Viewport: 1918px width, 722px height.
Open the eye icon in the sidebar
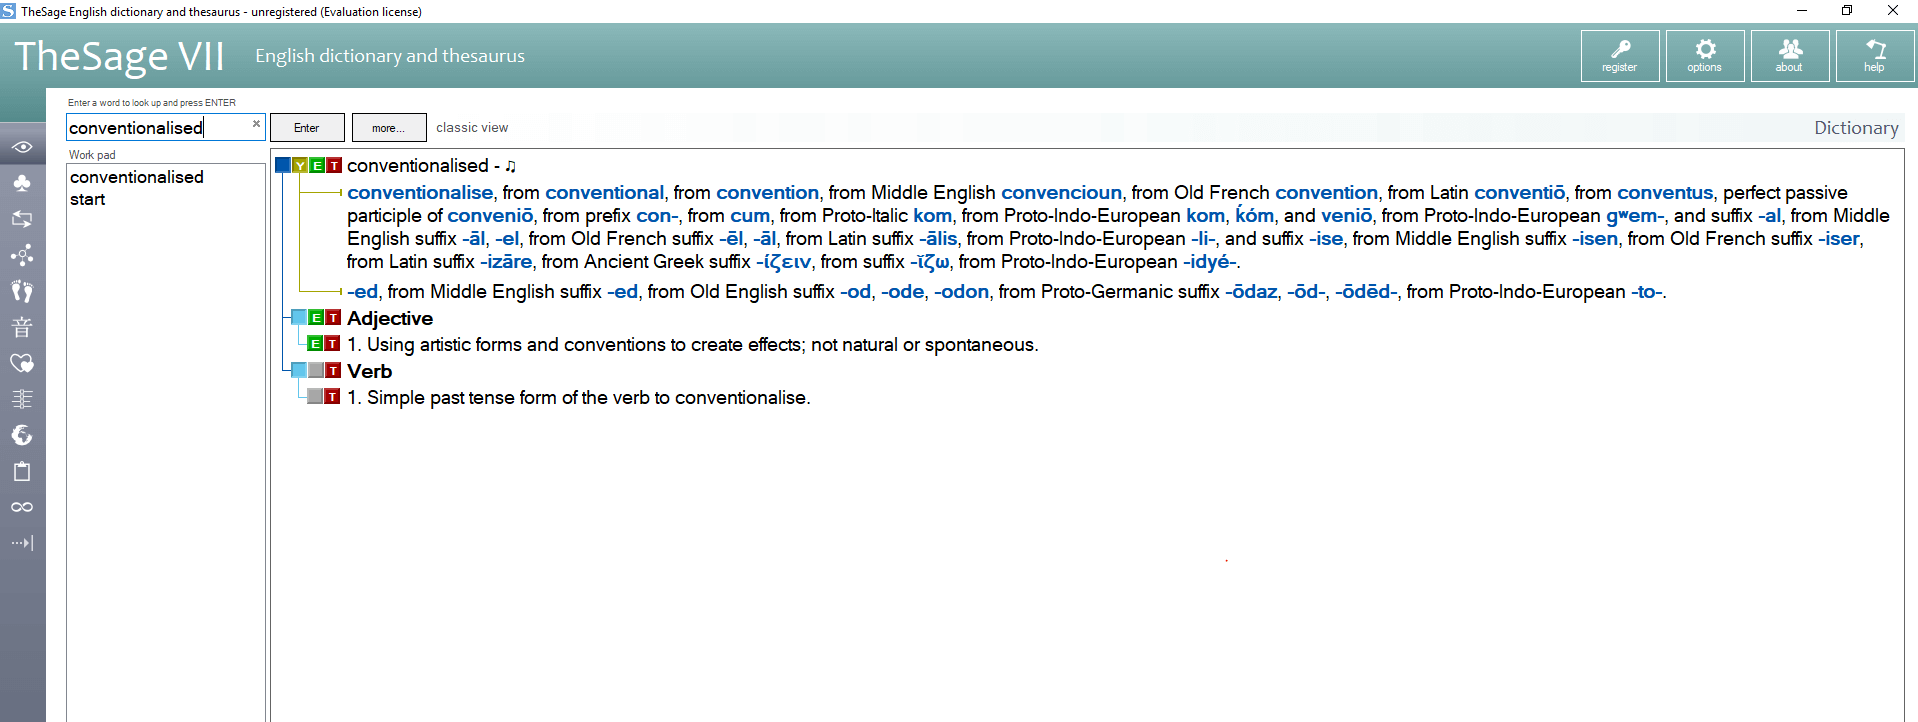22,147
